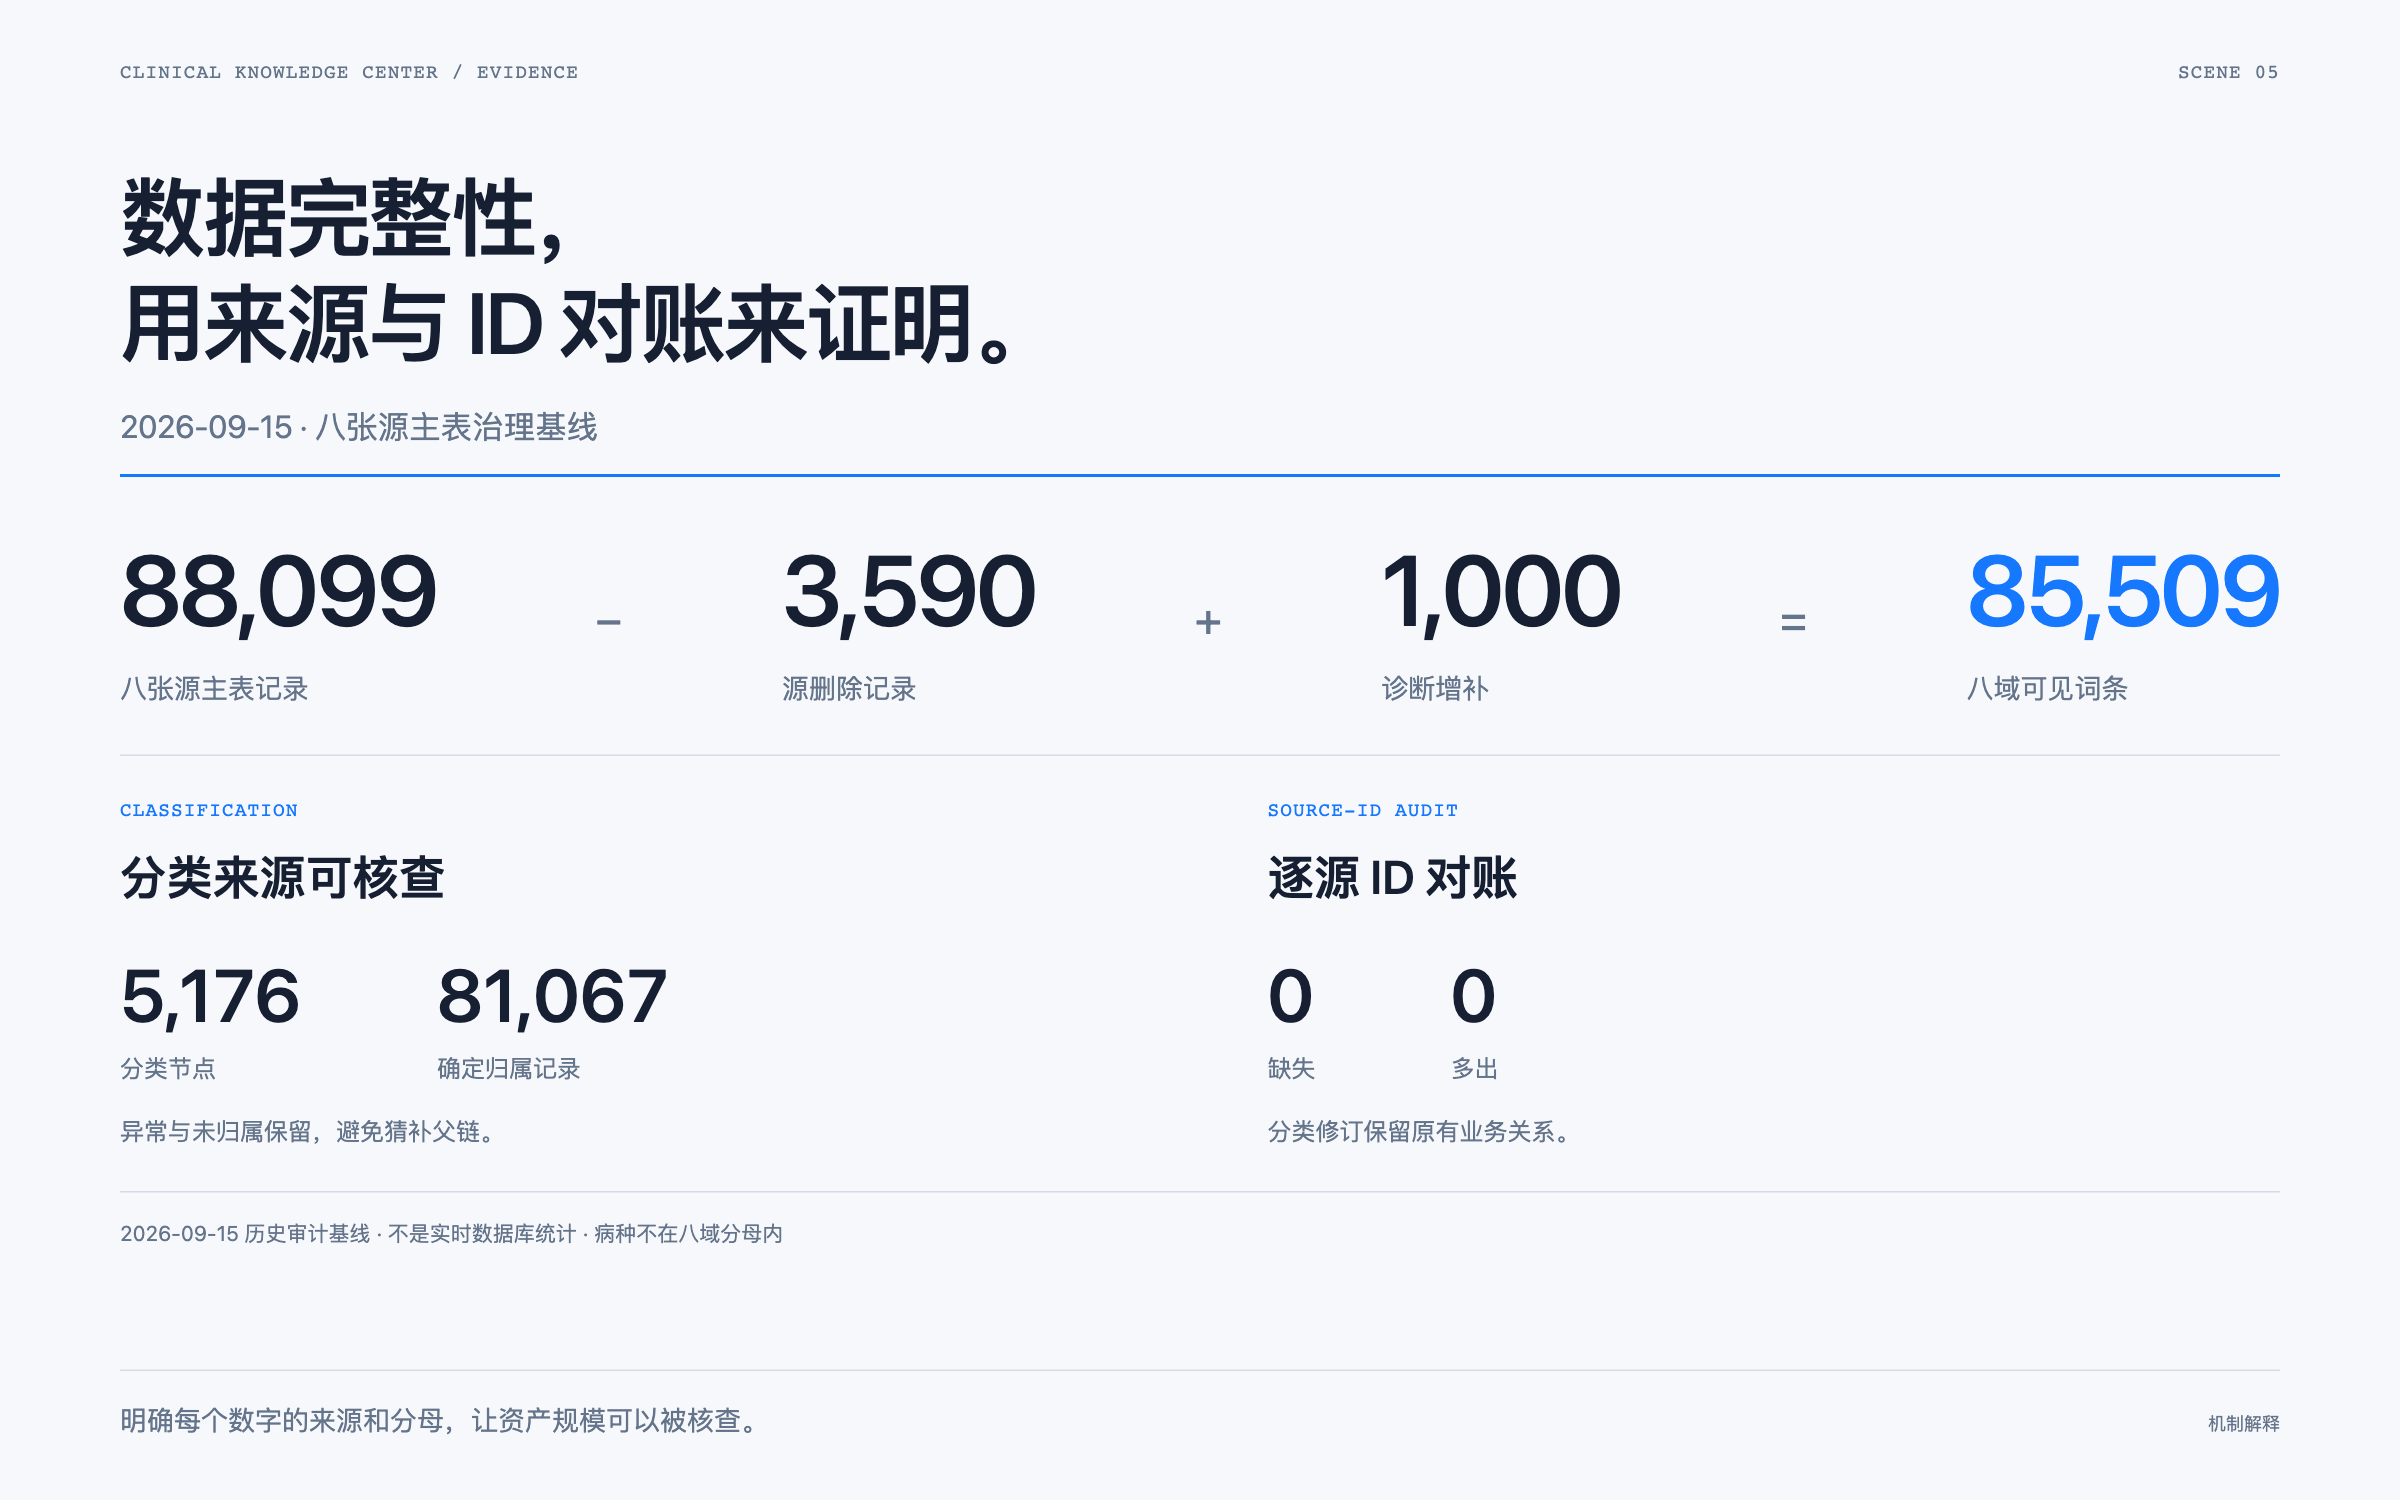Click the '机制解释' label in the footer
The image size is (2400, 1500).
point(2244,1423)
